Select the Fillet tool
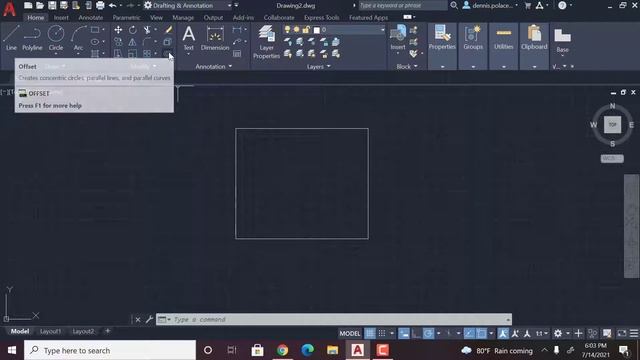 (147, 42)
